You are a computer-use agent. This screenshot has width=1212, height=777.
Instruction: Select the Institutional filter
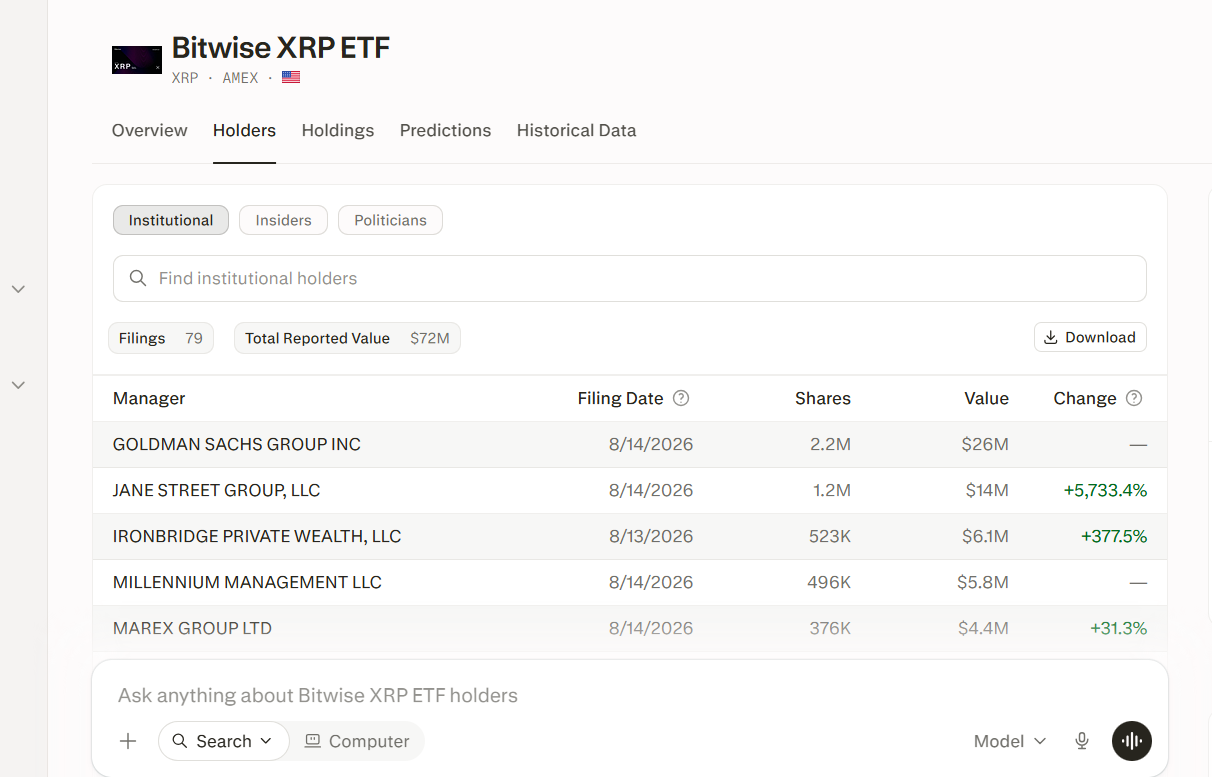pos(171,220)
